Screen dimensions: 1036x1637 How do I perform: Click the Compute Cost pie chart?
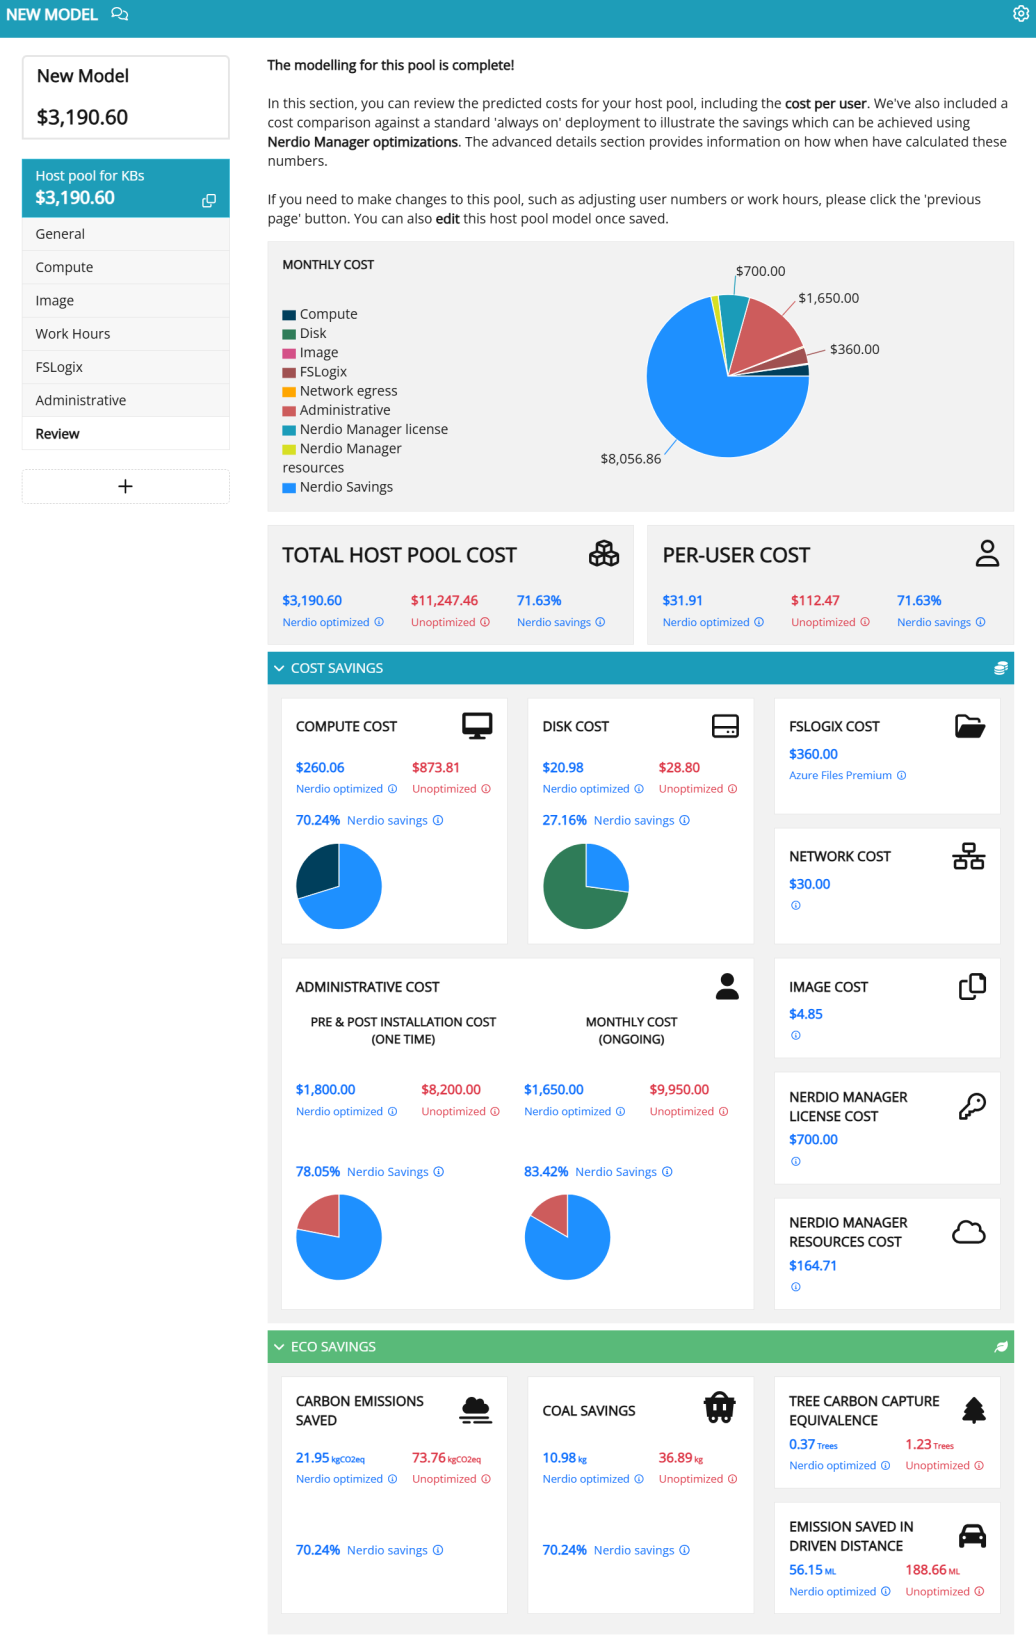point(339,886)
